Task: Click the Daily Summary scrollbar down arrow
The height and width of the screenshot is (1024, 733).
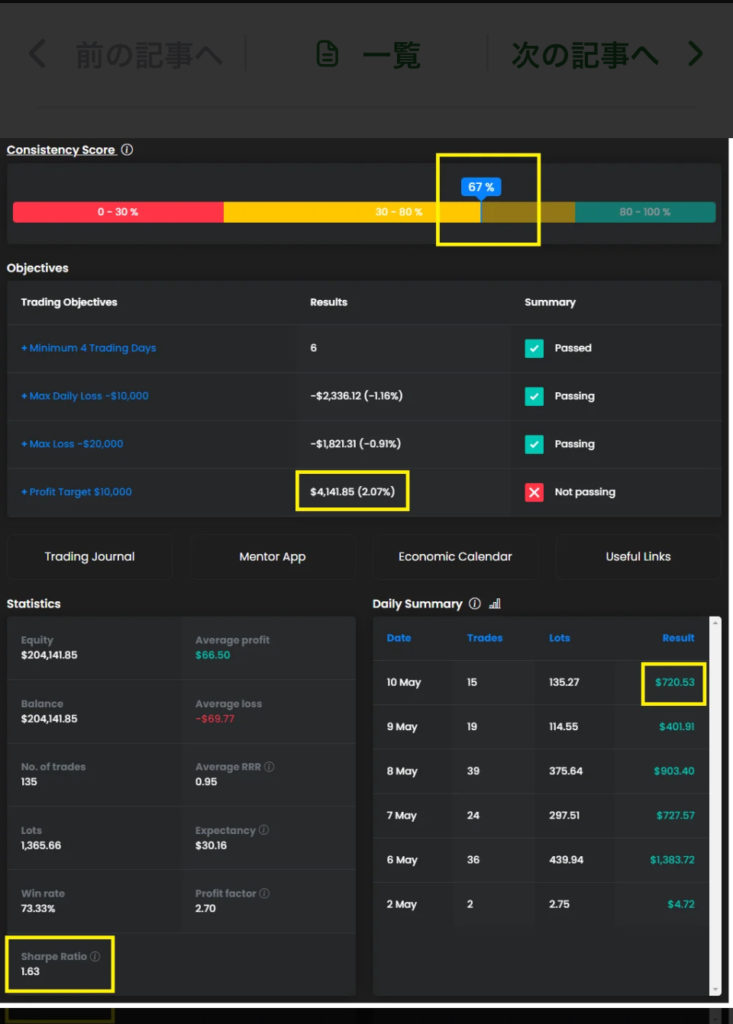Action: [714, 988]
